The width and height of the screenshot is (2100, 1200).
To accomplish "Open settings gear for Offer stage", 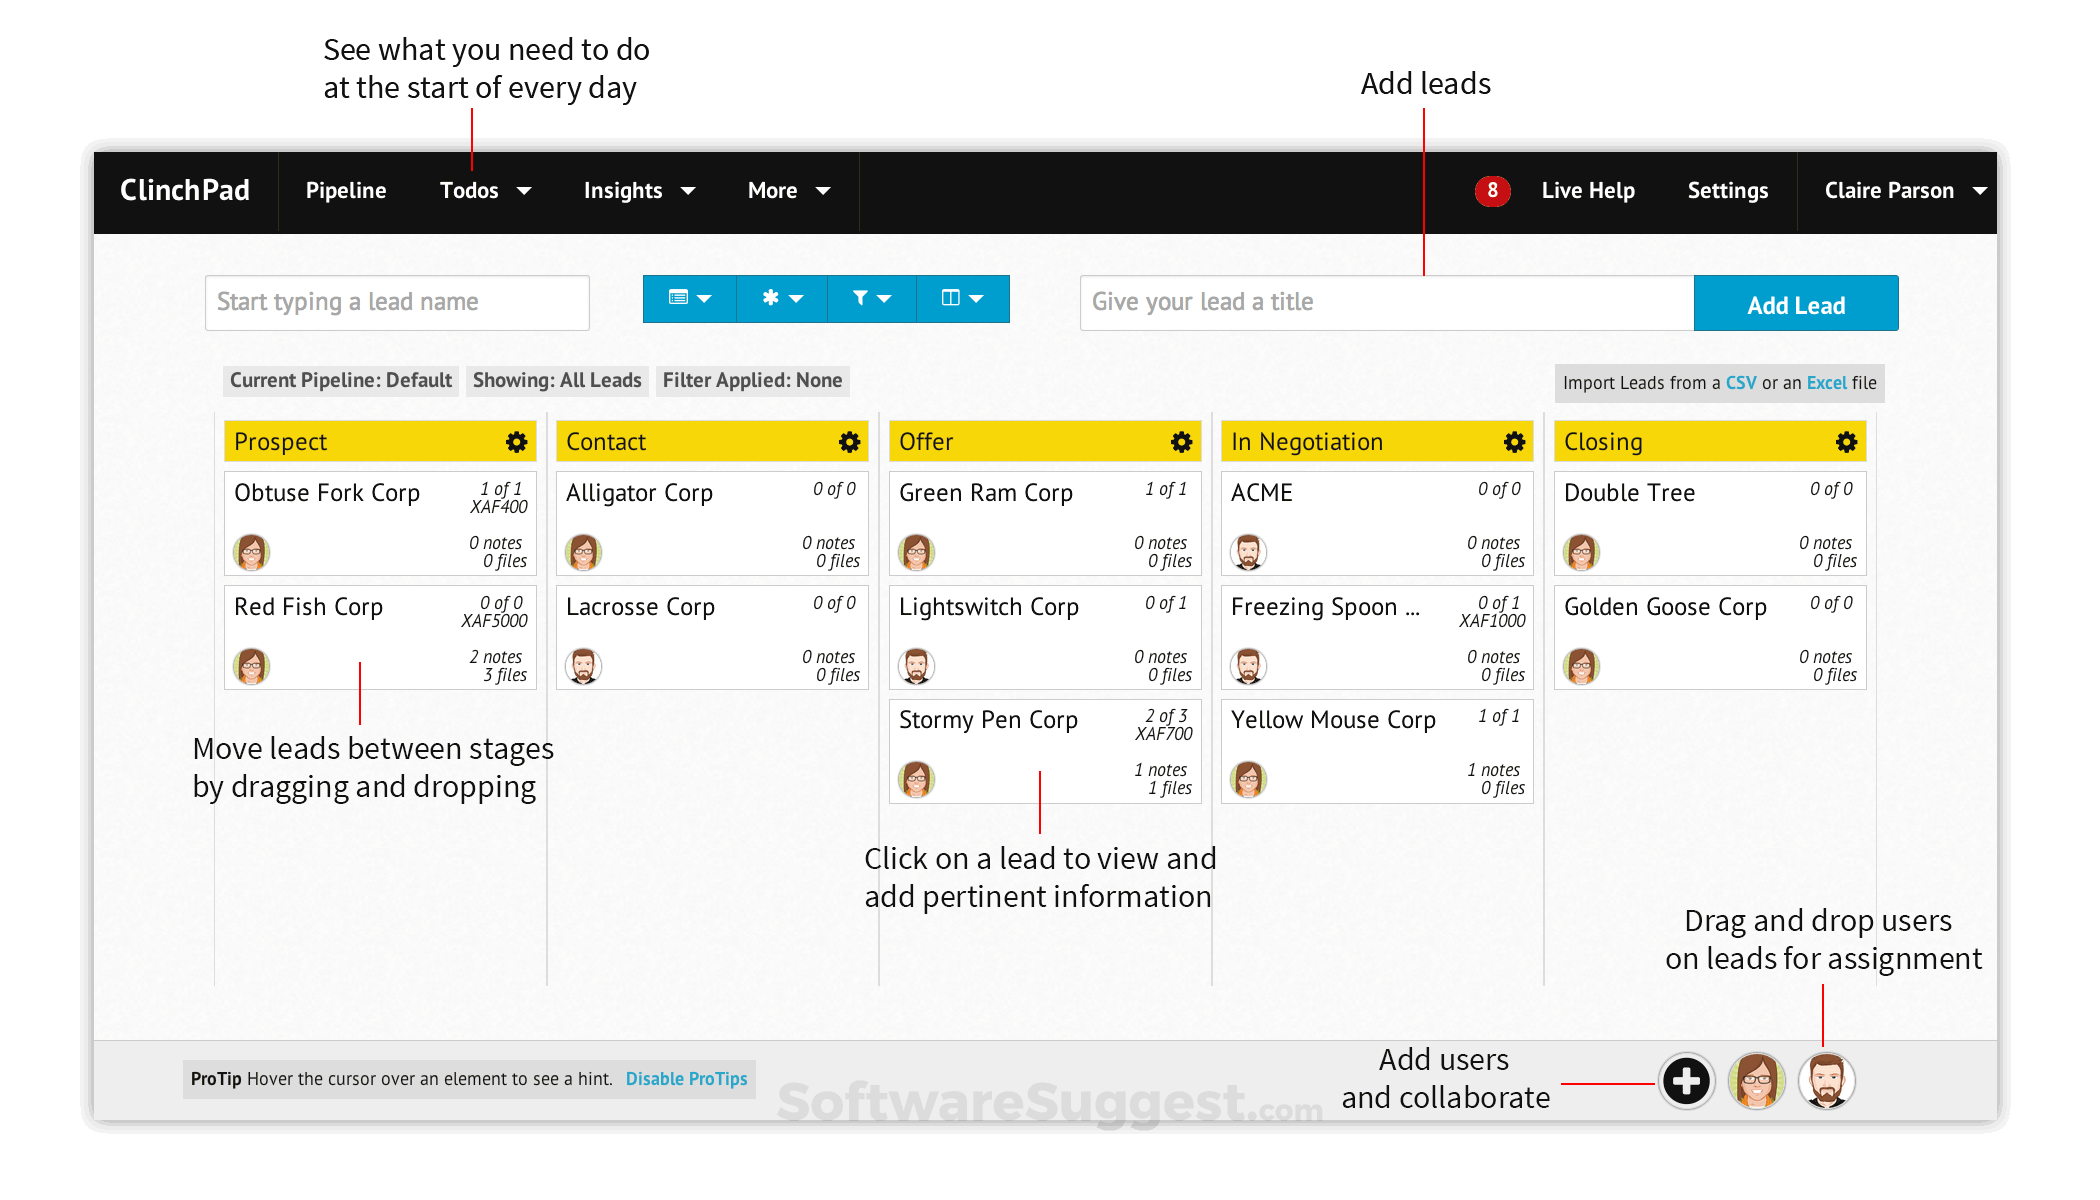I will 1181,441.
